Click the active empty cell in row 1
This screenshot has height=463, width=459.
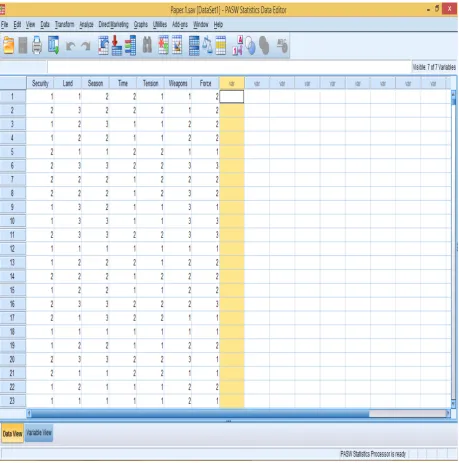[232, 97]
